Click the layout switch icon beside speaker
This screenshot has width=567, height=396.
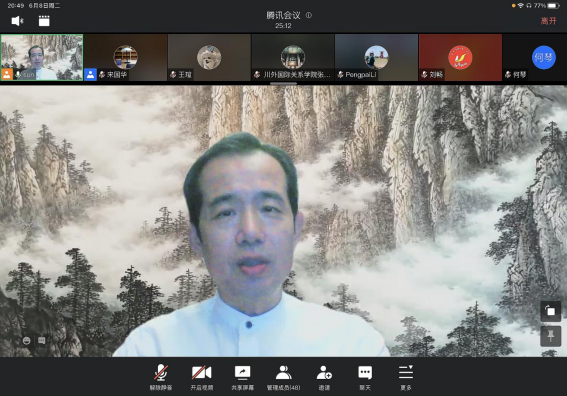44,21
